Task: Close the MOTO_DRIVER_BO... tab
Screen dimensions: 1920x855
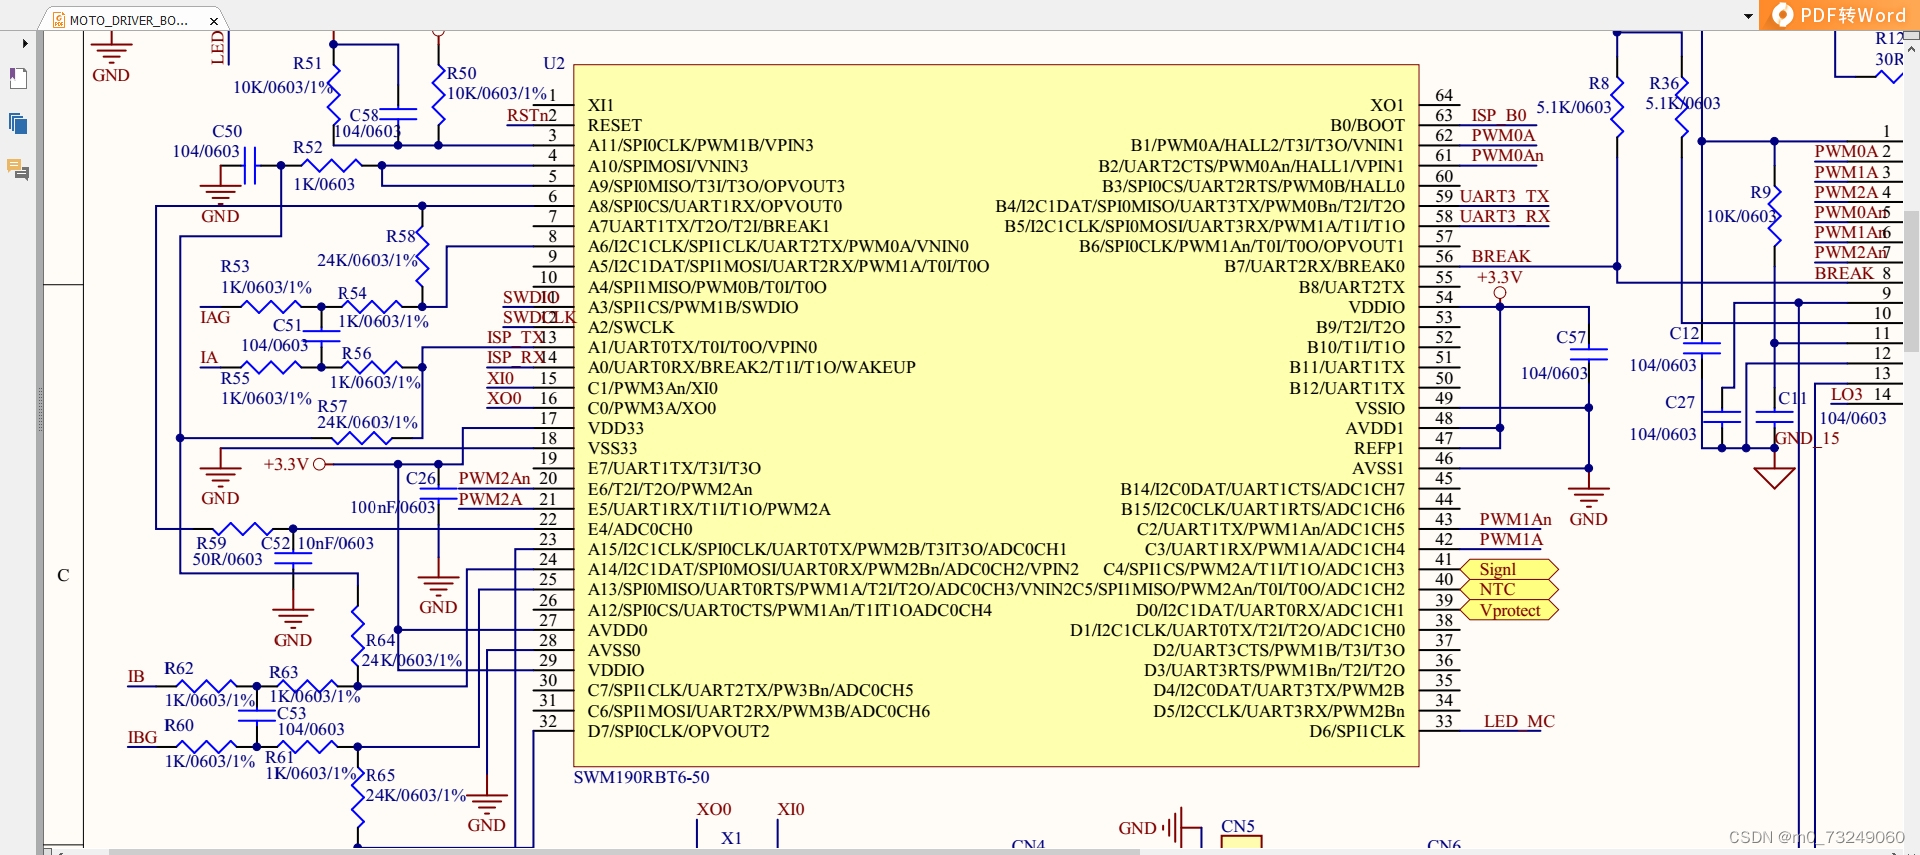Action: [214, 21]
